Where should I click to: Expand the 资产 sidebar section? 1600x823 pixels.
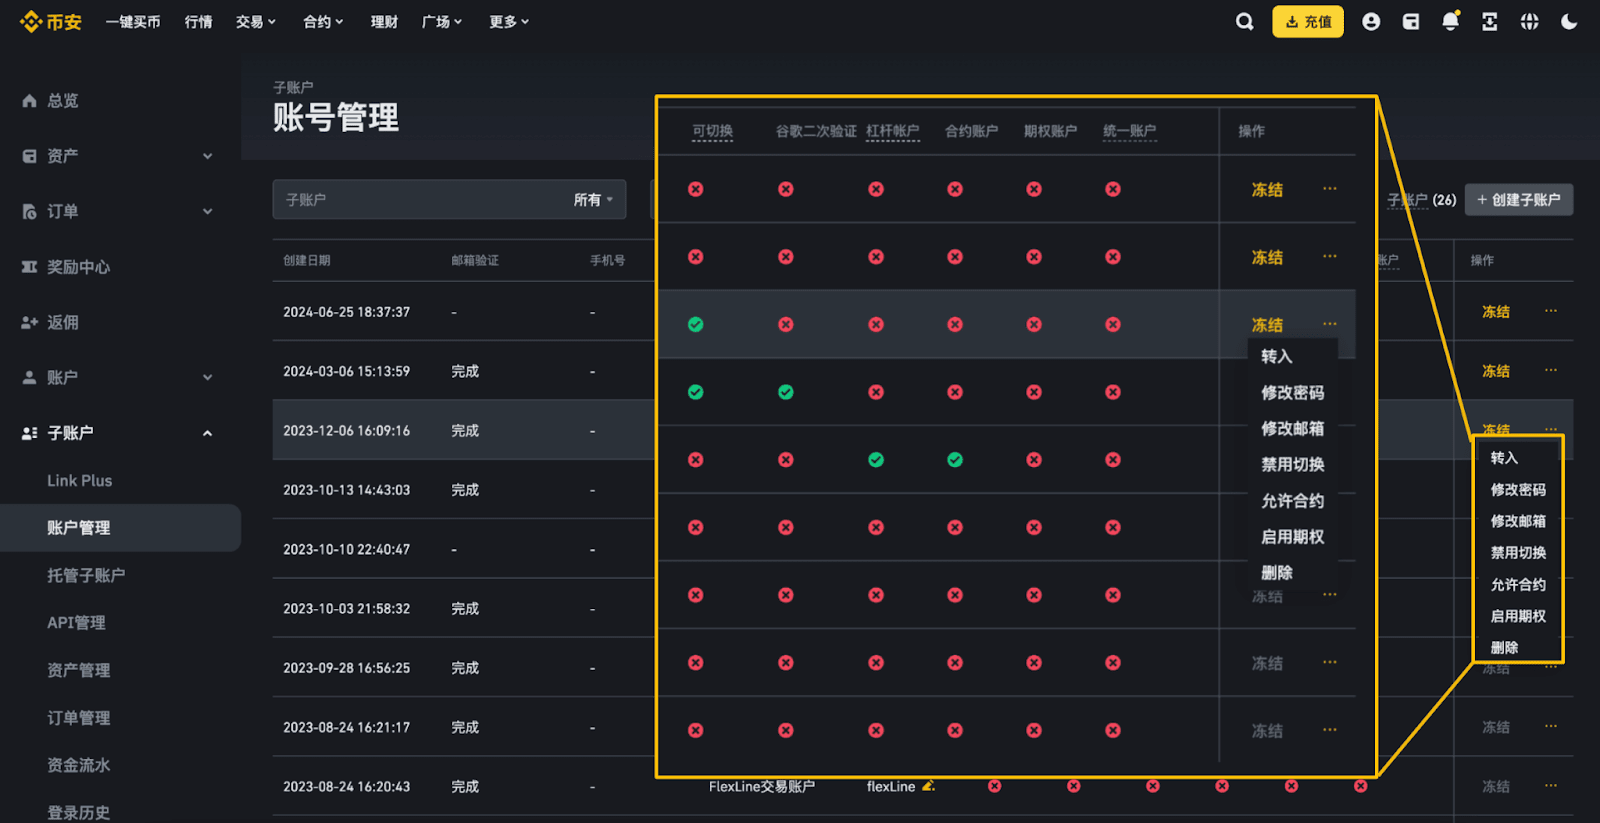[207, 156]
